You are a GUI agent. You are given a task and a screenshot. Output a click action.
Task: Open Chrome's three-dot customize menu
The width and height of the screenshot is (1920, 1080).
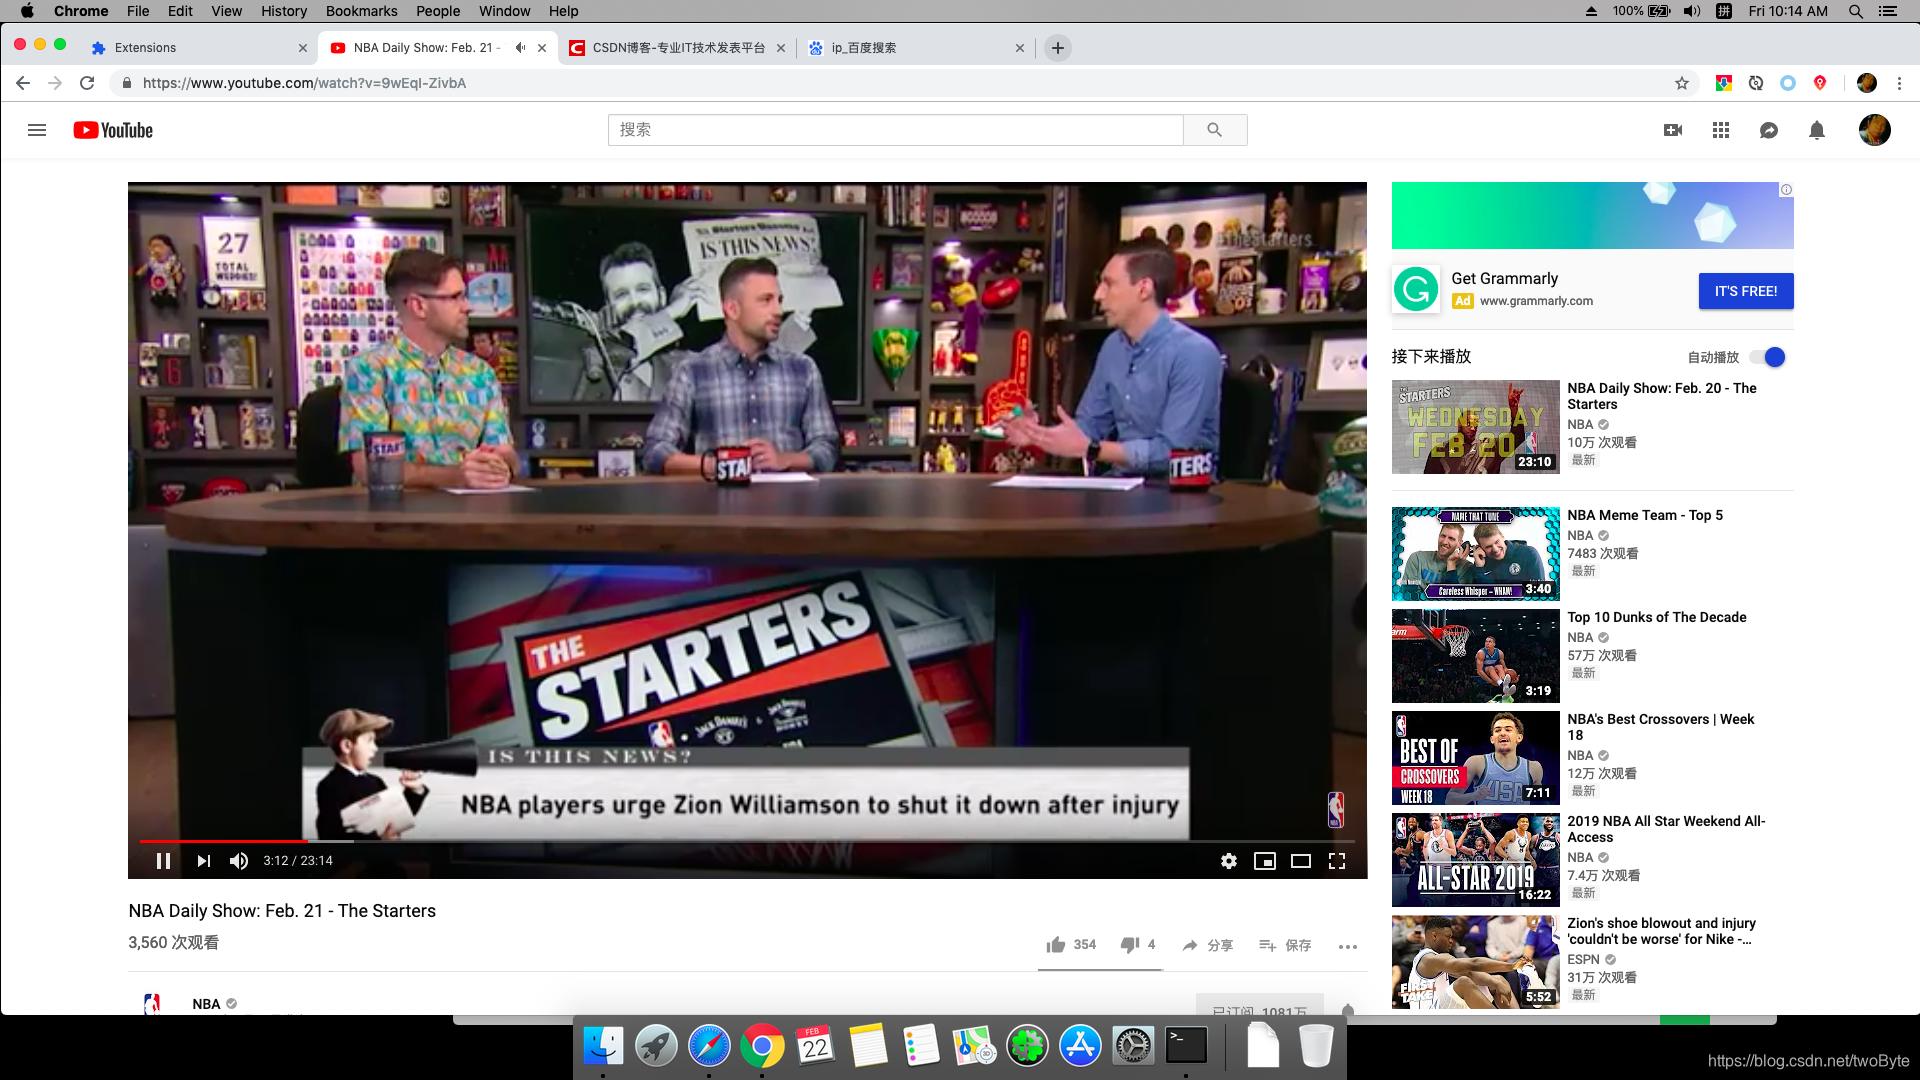(x=1899, y=83)
